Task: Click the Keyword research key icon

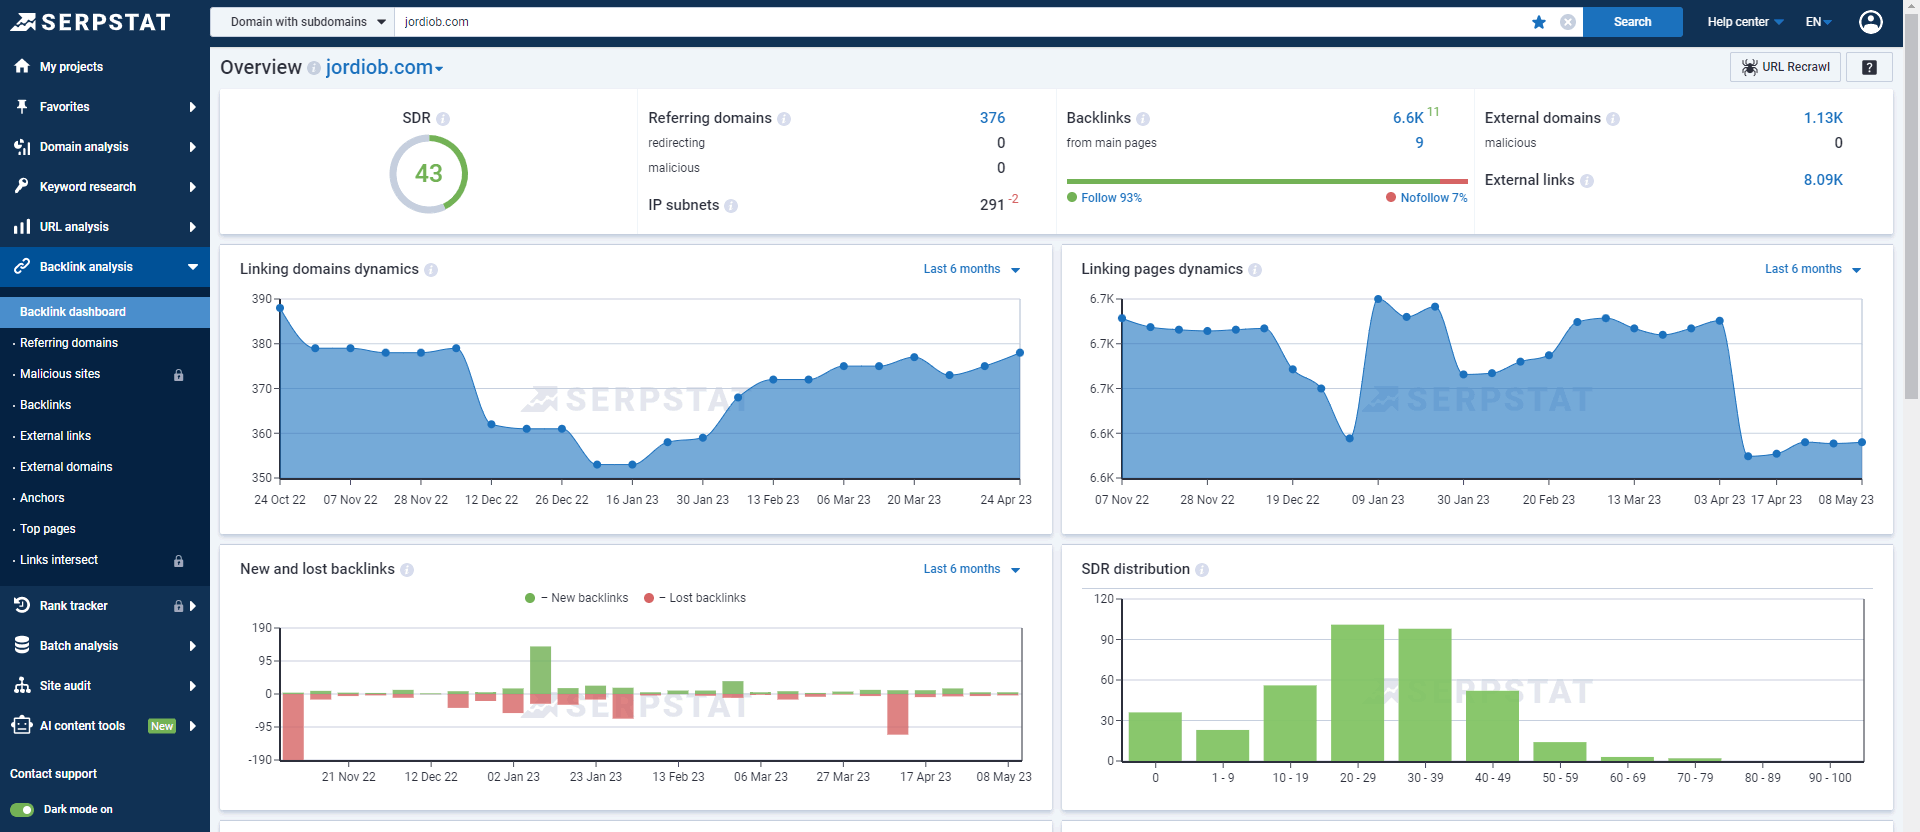Action: pos(22,186)
